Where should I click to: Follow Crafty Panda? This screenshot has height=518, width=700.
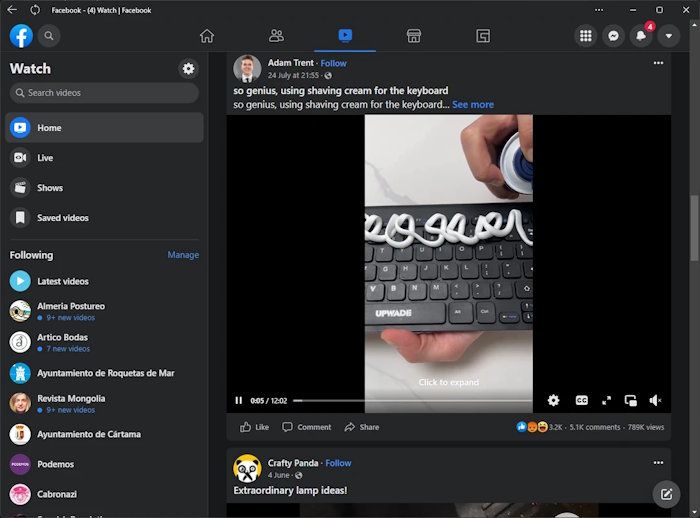[x=338, y=463]
